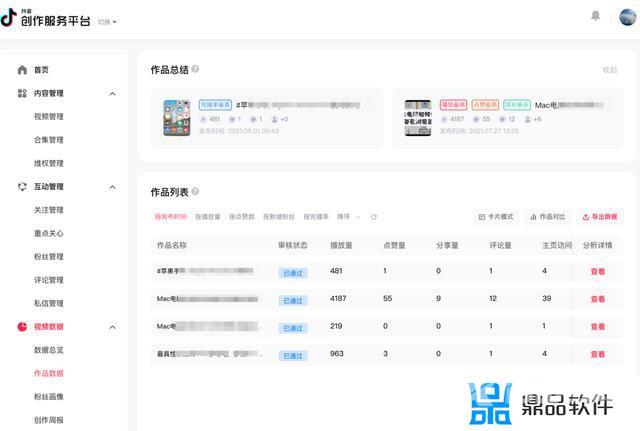640x431 pixels.
Task: Click the home icon in sidebar
Action: [x=22, y=70]
